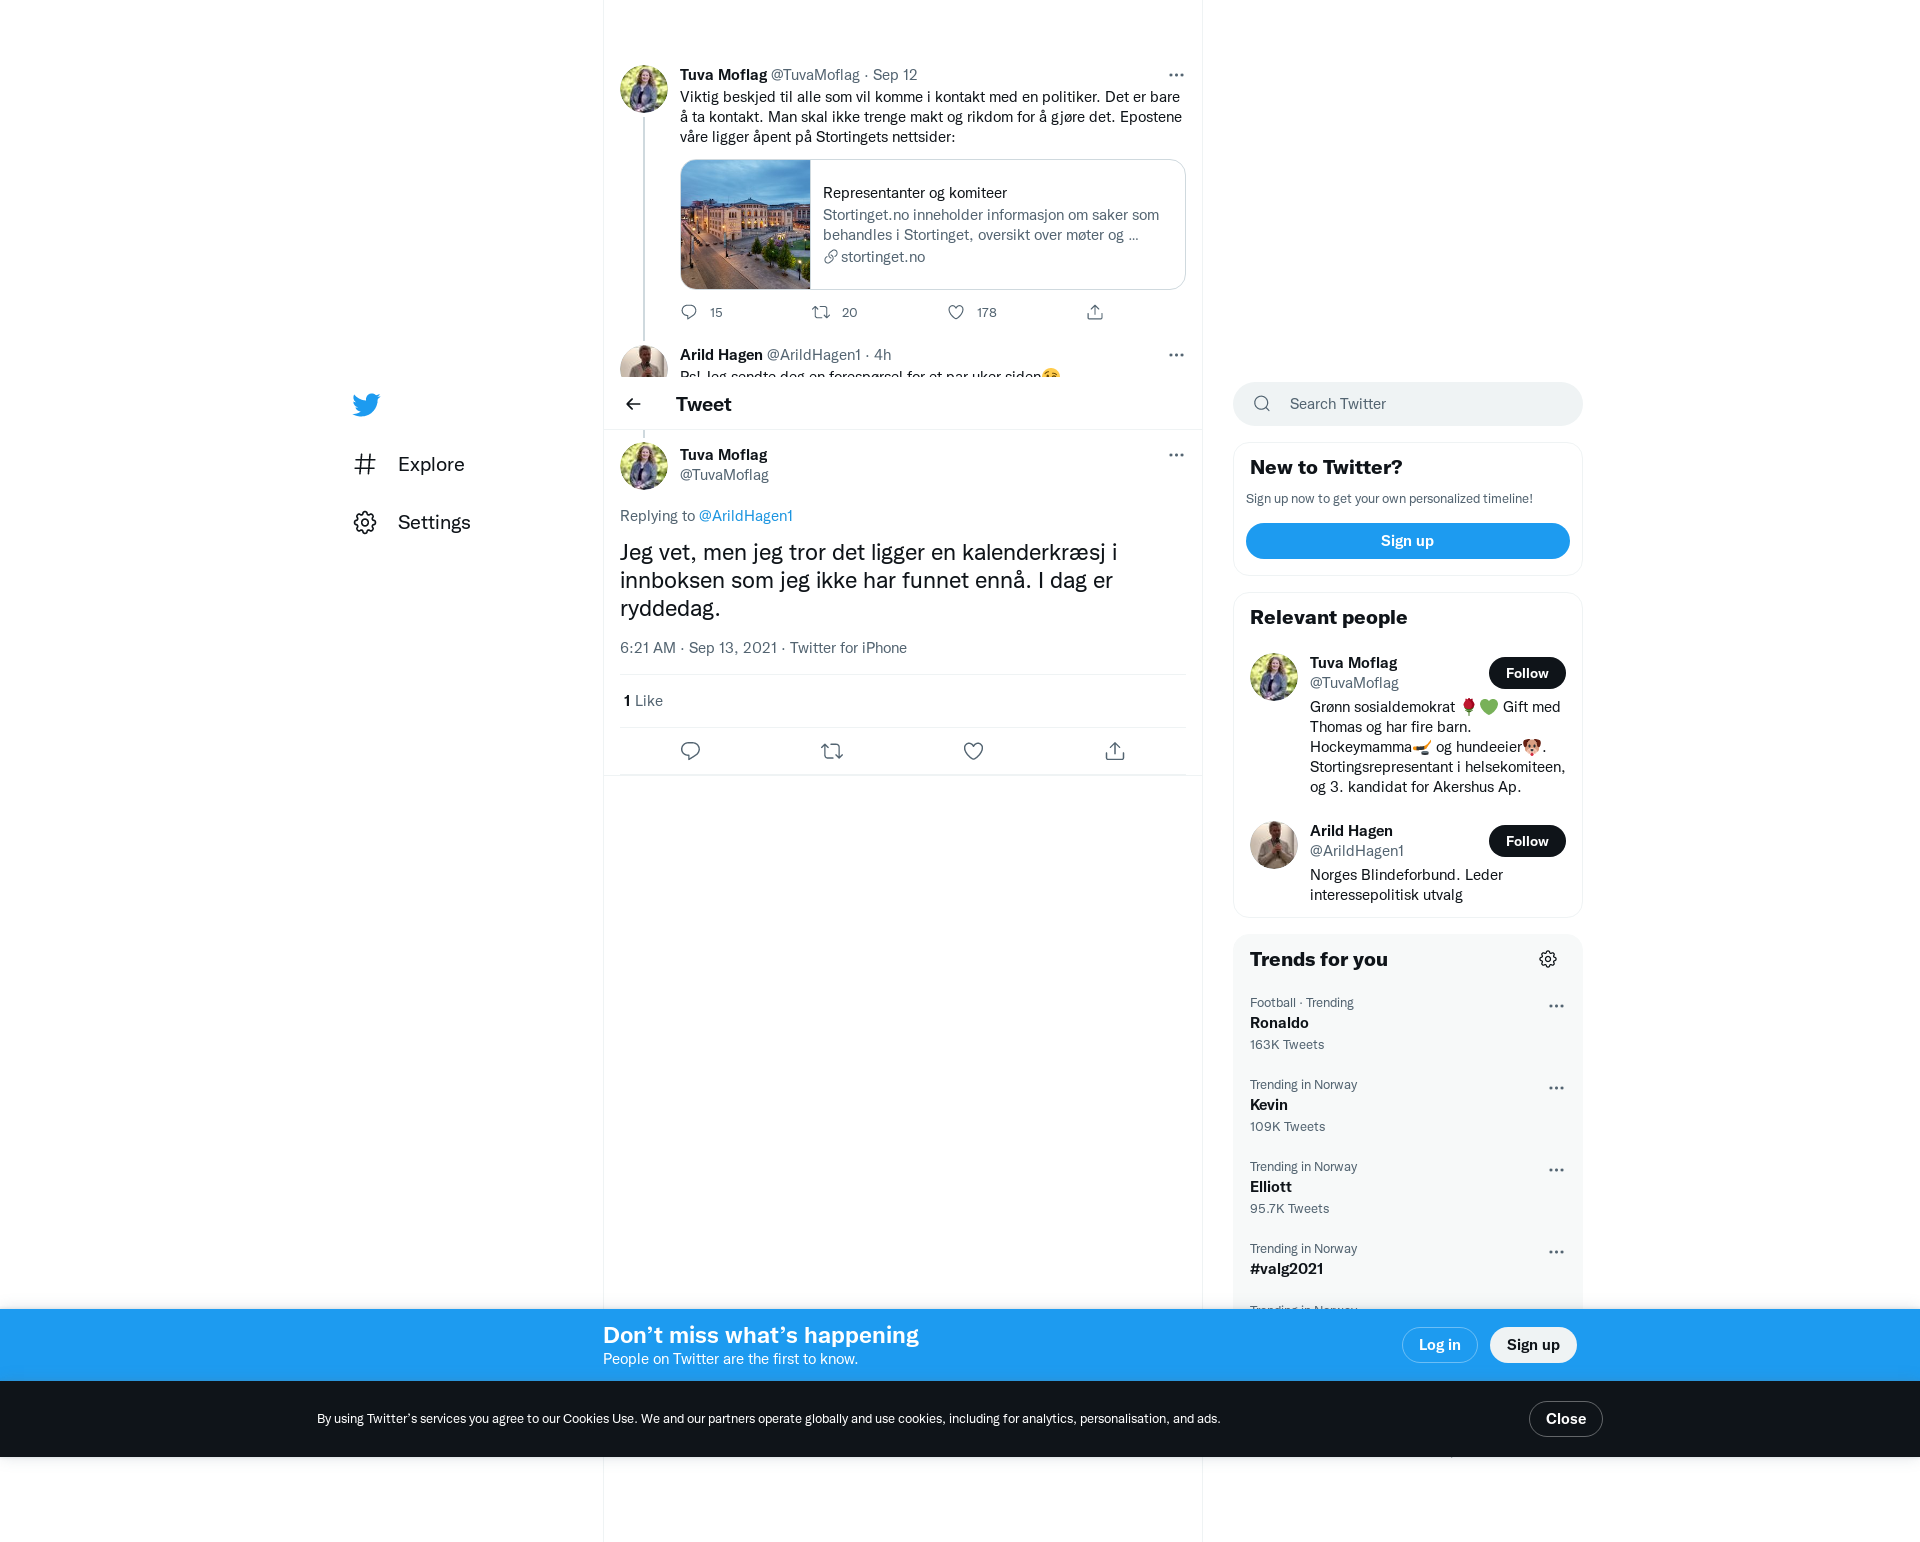
Task: Open Settings gear icon in sidebar
Action: [365, 522]
